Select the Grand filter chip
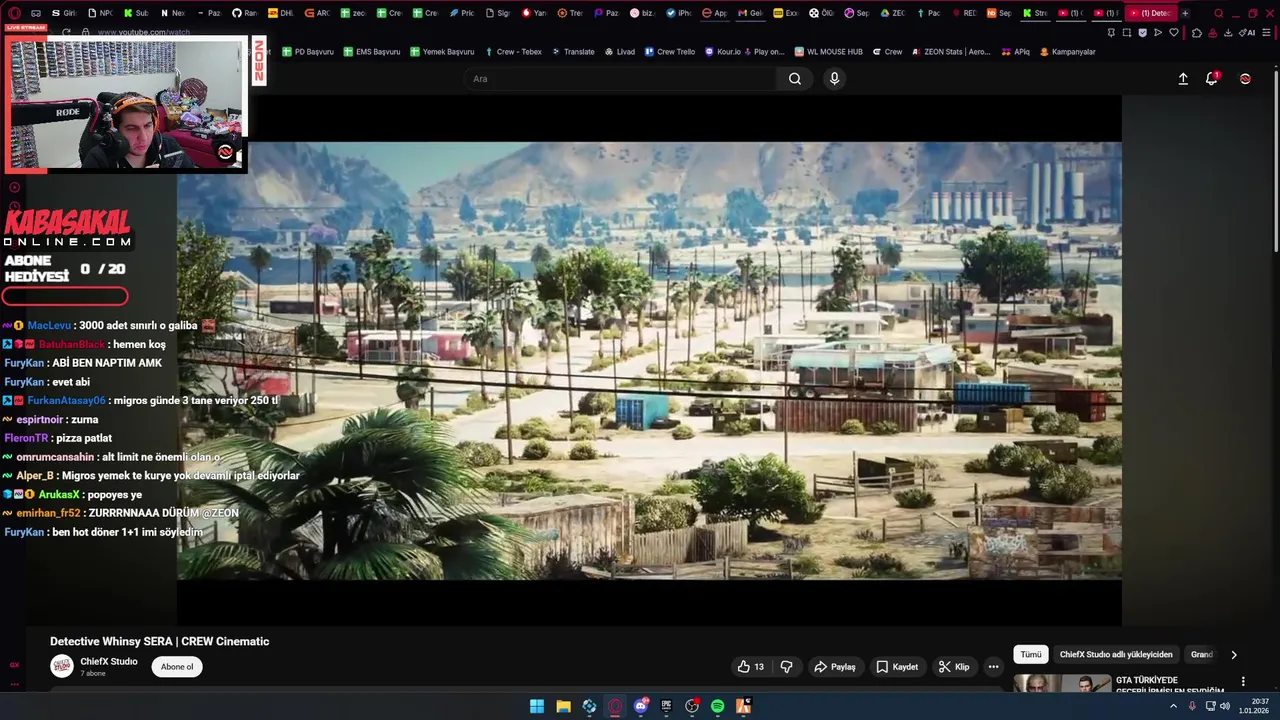The width and height of the screenshot is (1280, 720). pyautogui.click(x=1202, y=655)
